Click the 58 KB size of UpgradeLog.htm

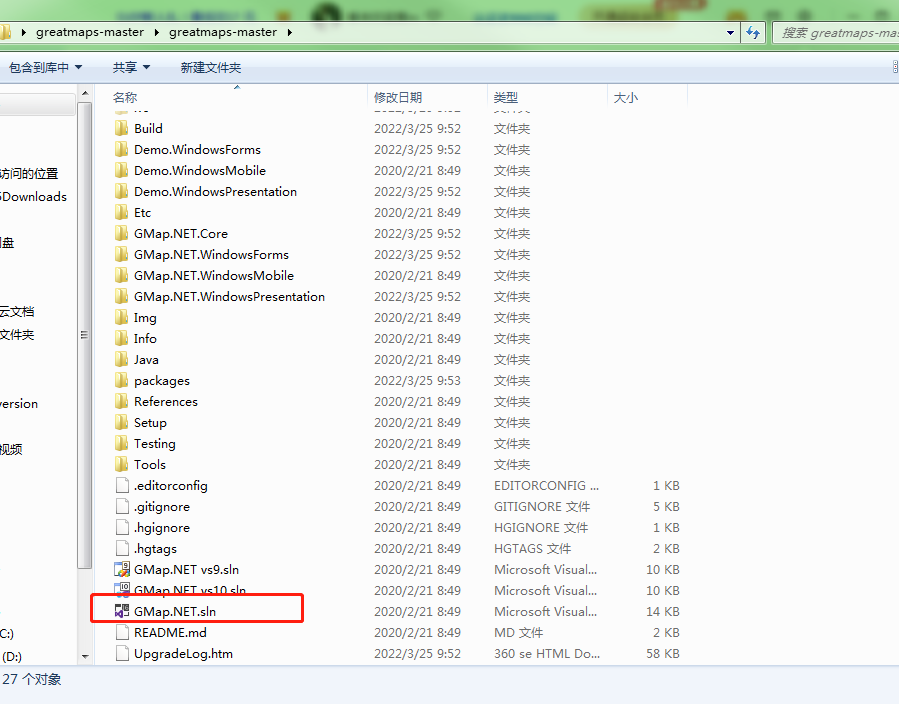point(663,654)
